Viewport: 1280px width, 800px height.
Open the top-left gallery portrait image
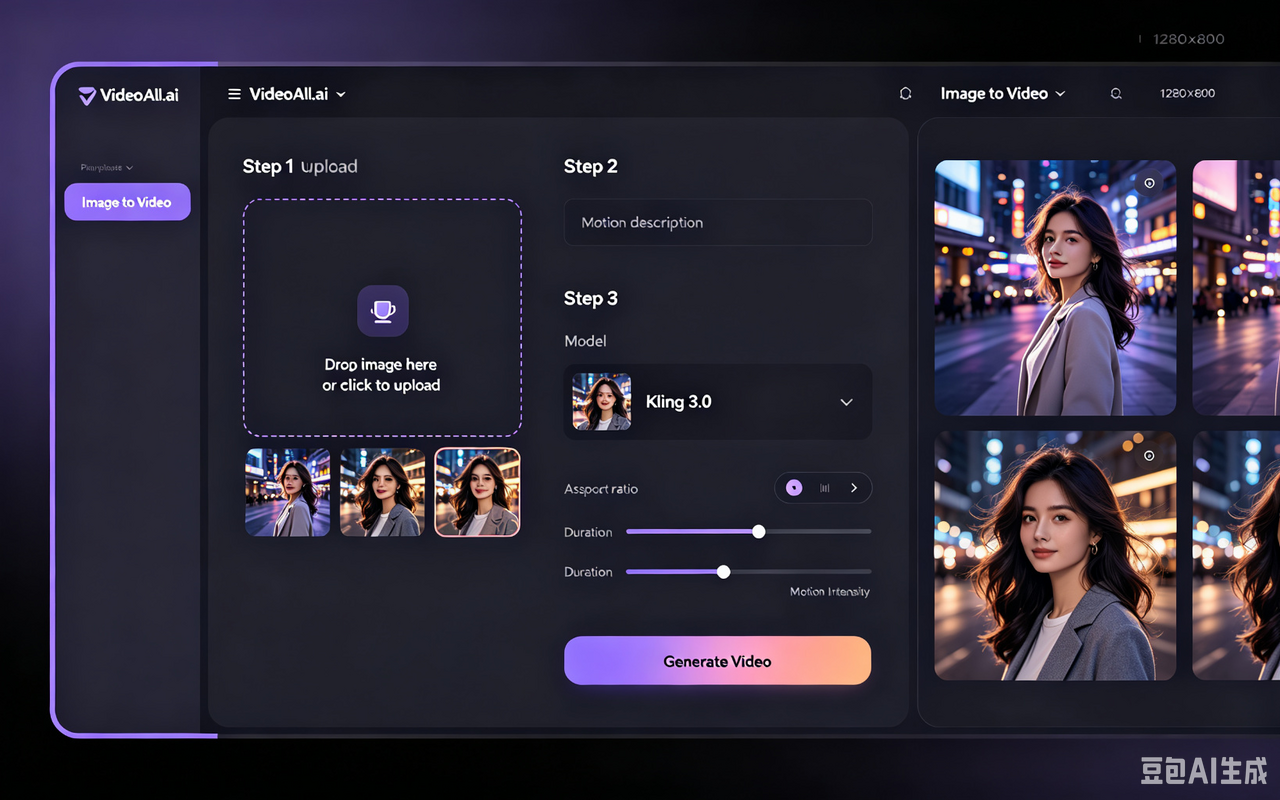1055,288
